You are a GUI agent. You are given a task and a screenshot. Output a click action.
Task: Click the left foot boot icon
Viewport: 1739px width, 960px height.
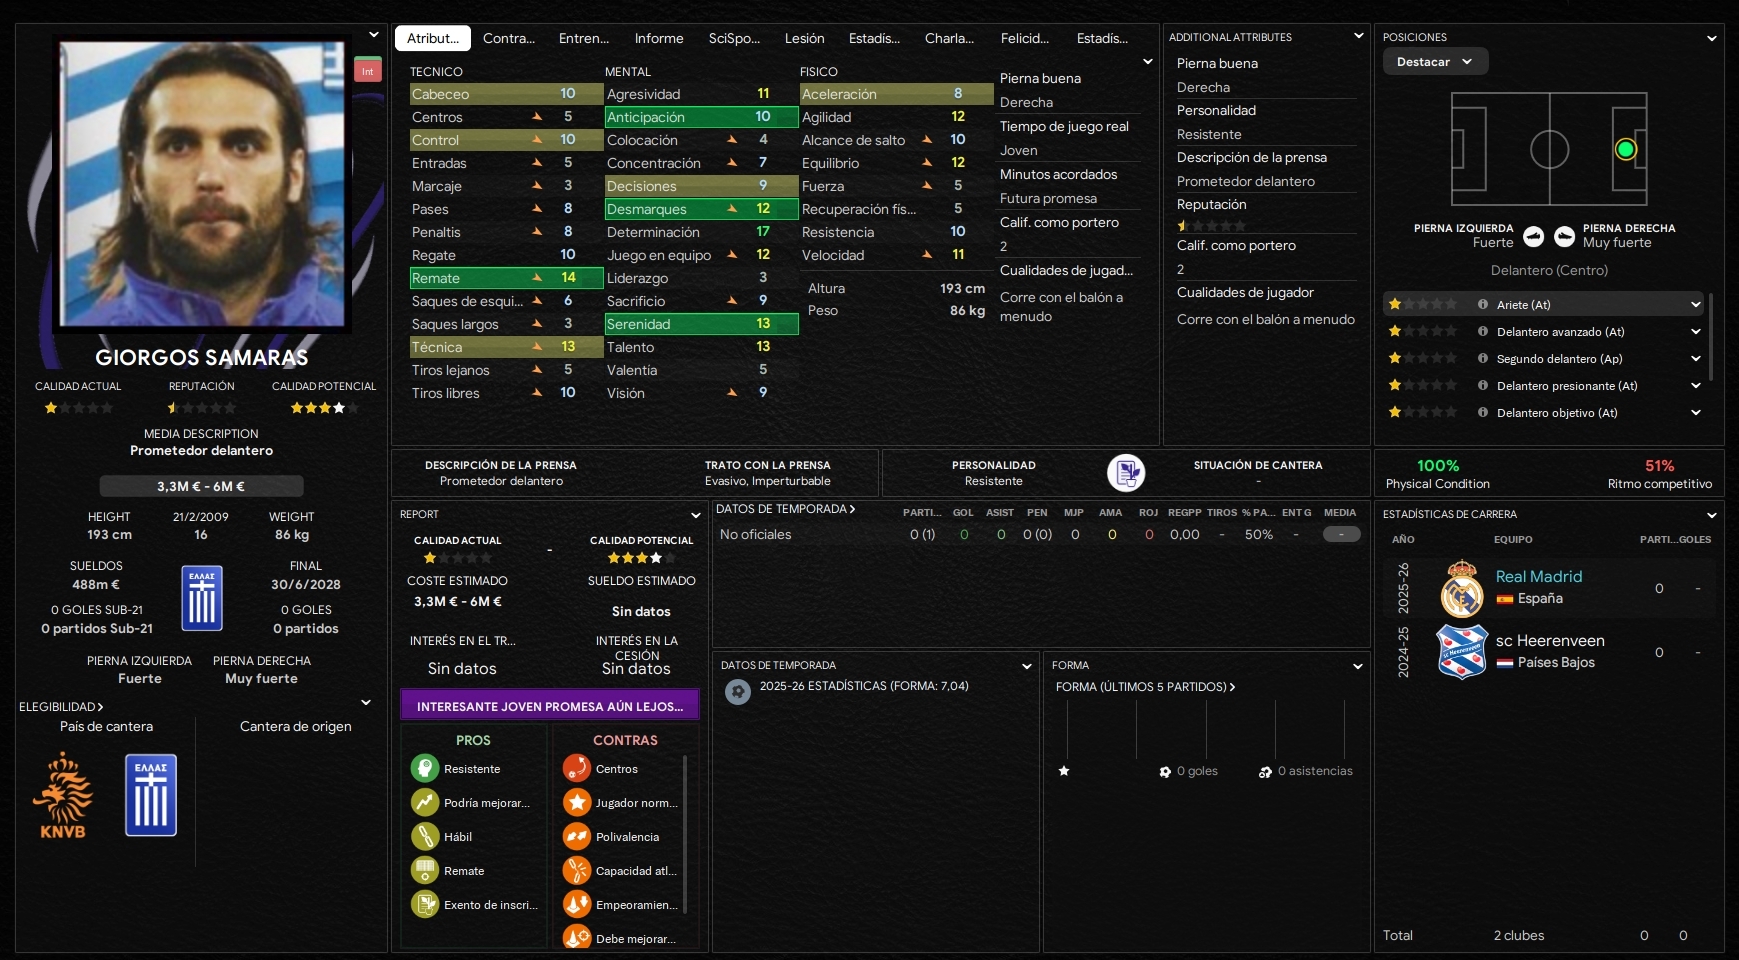point(1534,236)
